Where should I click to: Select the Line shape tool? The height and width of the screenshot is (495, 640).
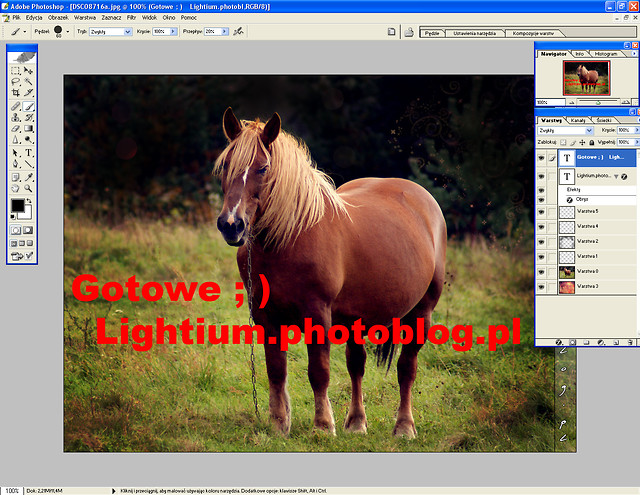(28, 164)
